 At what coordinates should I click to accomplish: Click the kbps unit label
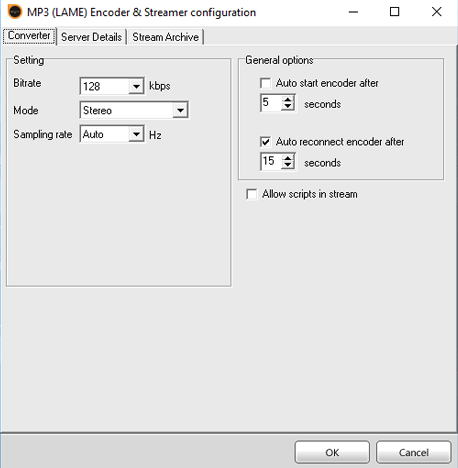point(160,86)
